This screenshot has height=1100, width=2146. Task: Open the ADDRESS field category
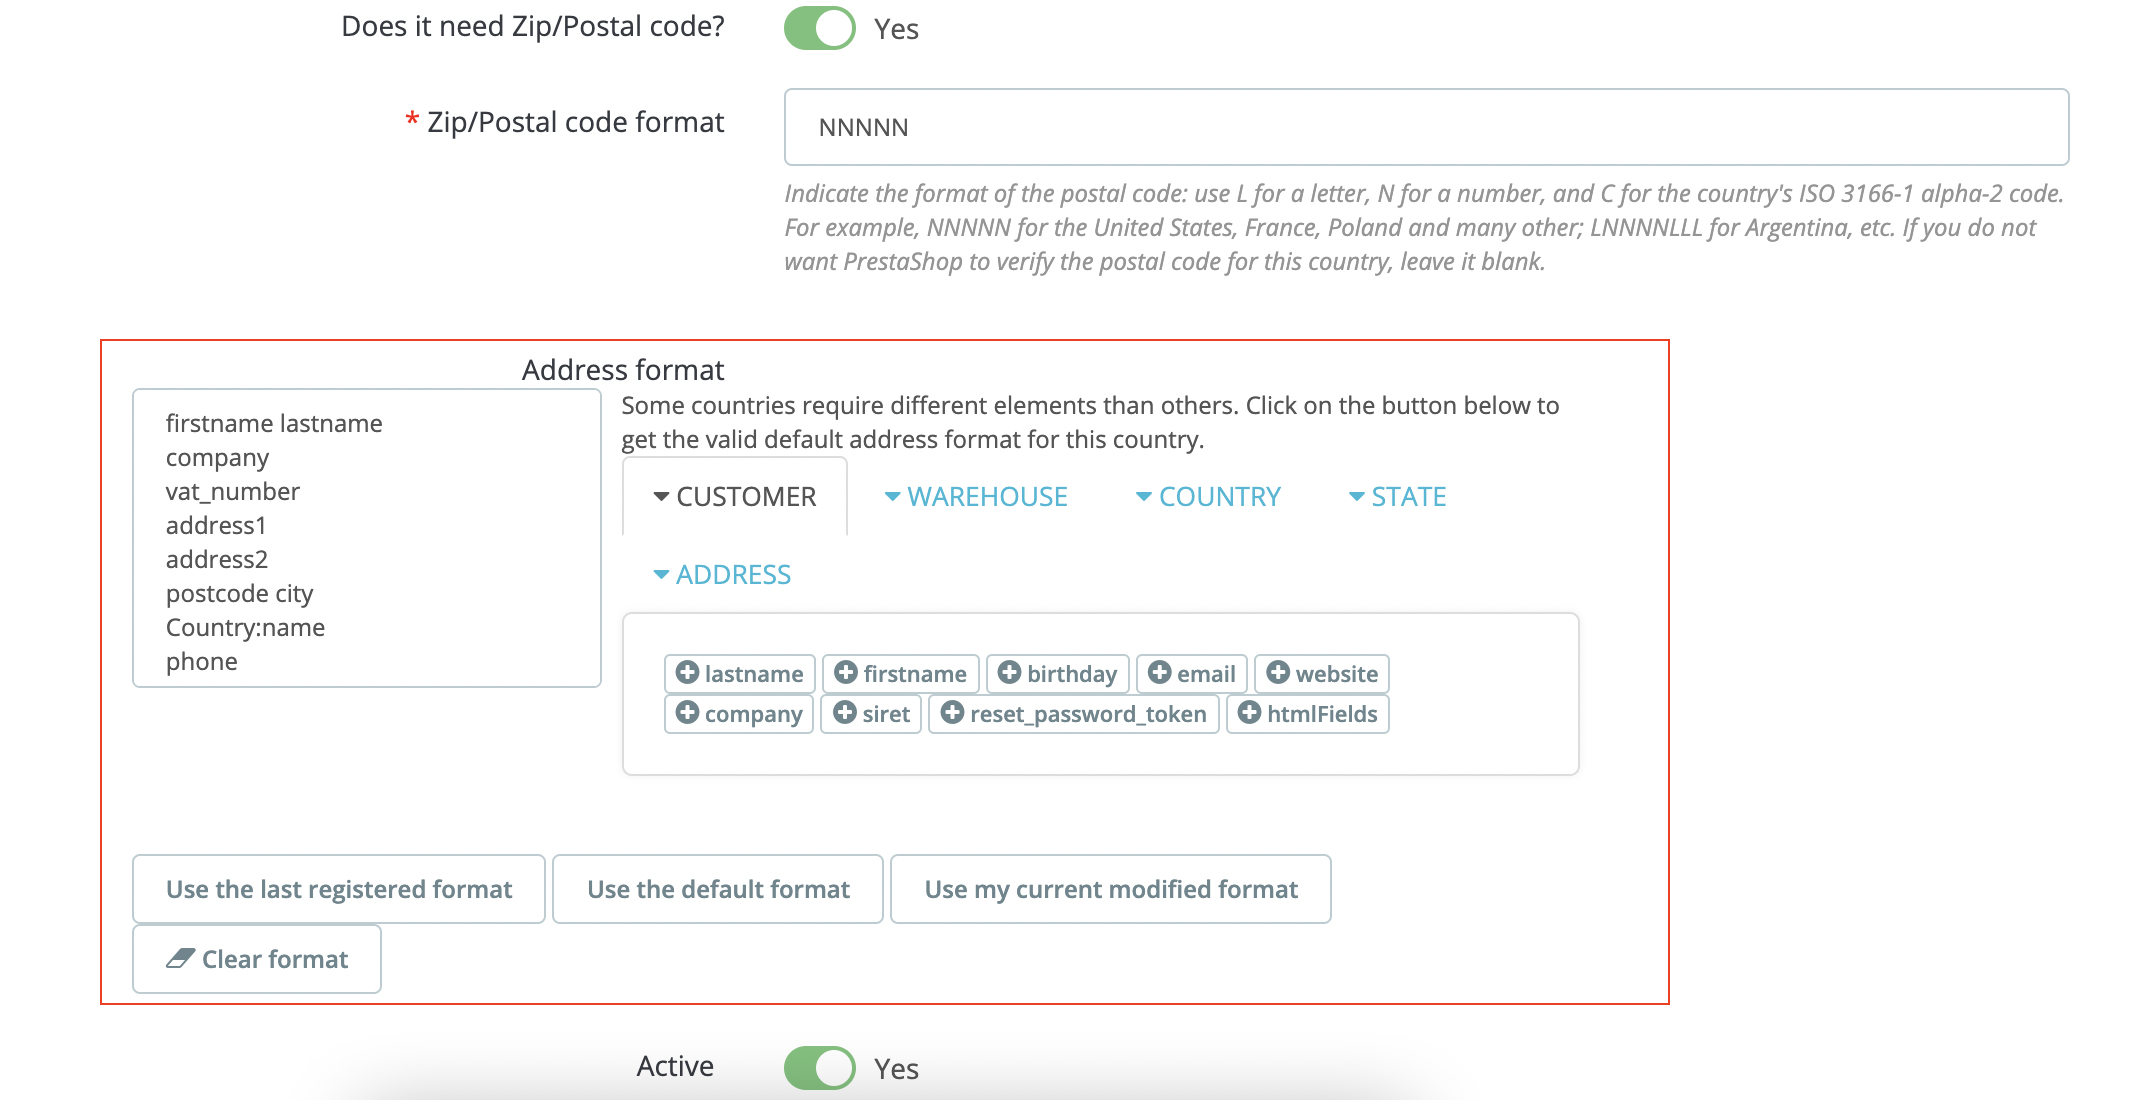click(721, 574)
